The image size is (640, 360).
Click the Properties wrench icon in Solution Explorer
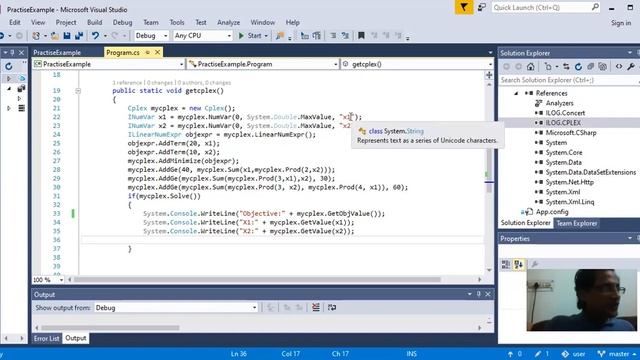(x=631, y=67)
